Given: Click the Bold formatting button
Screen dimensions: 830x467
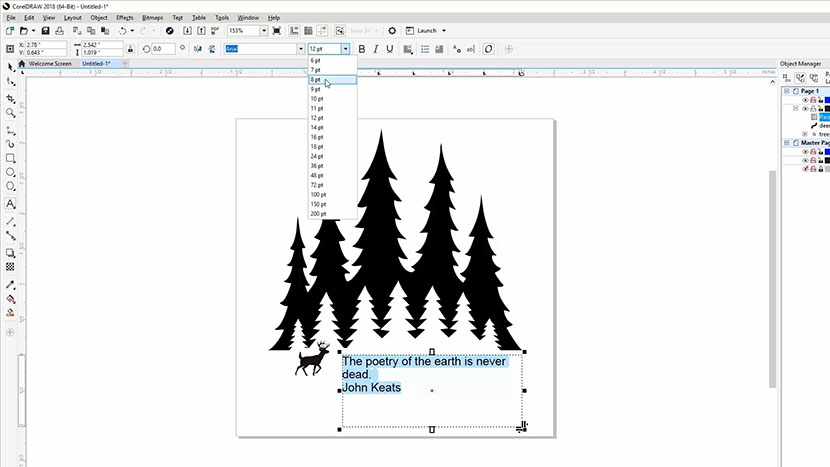Looking at the screenshot, I should (x=362, y=49).
